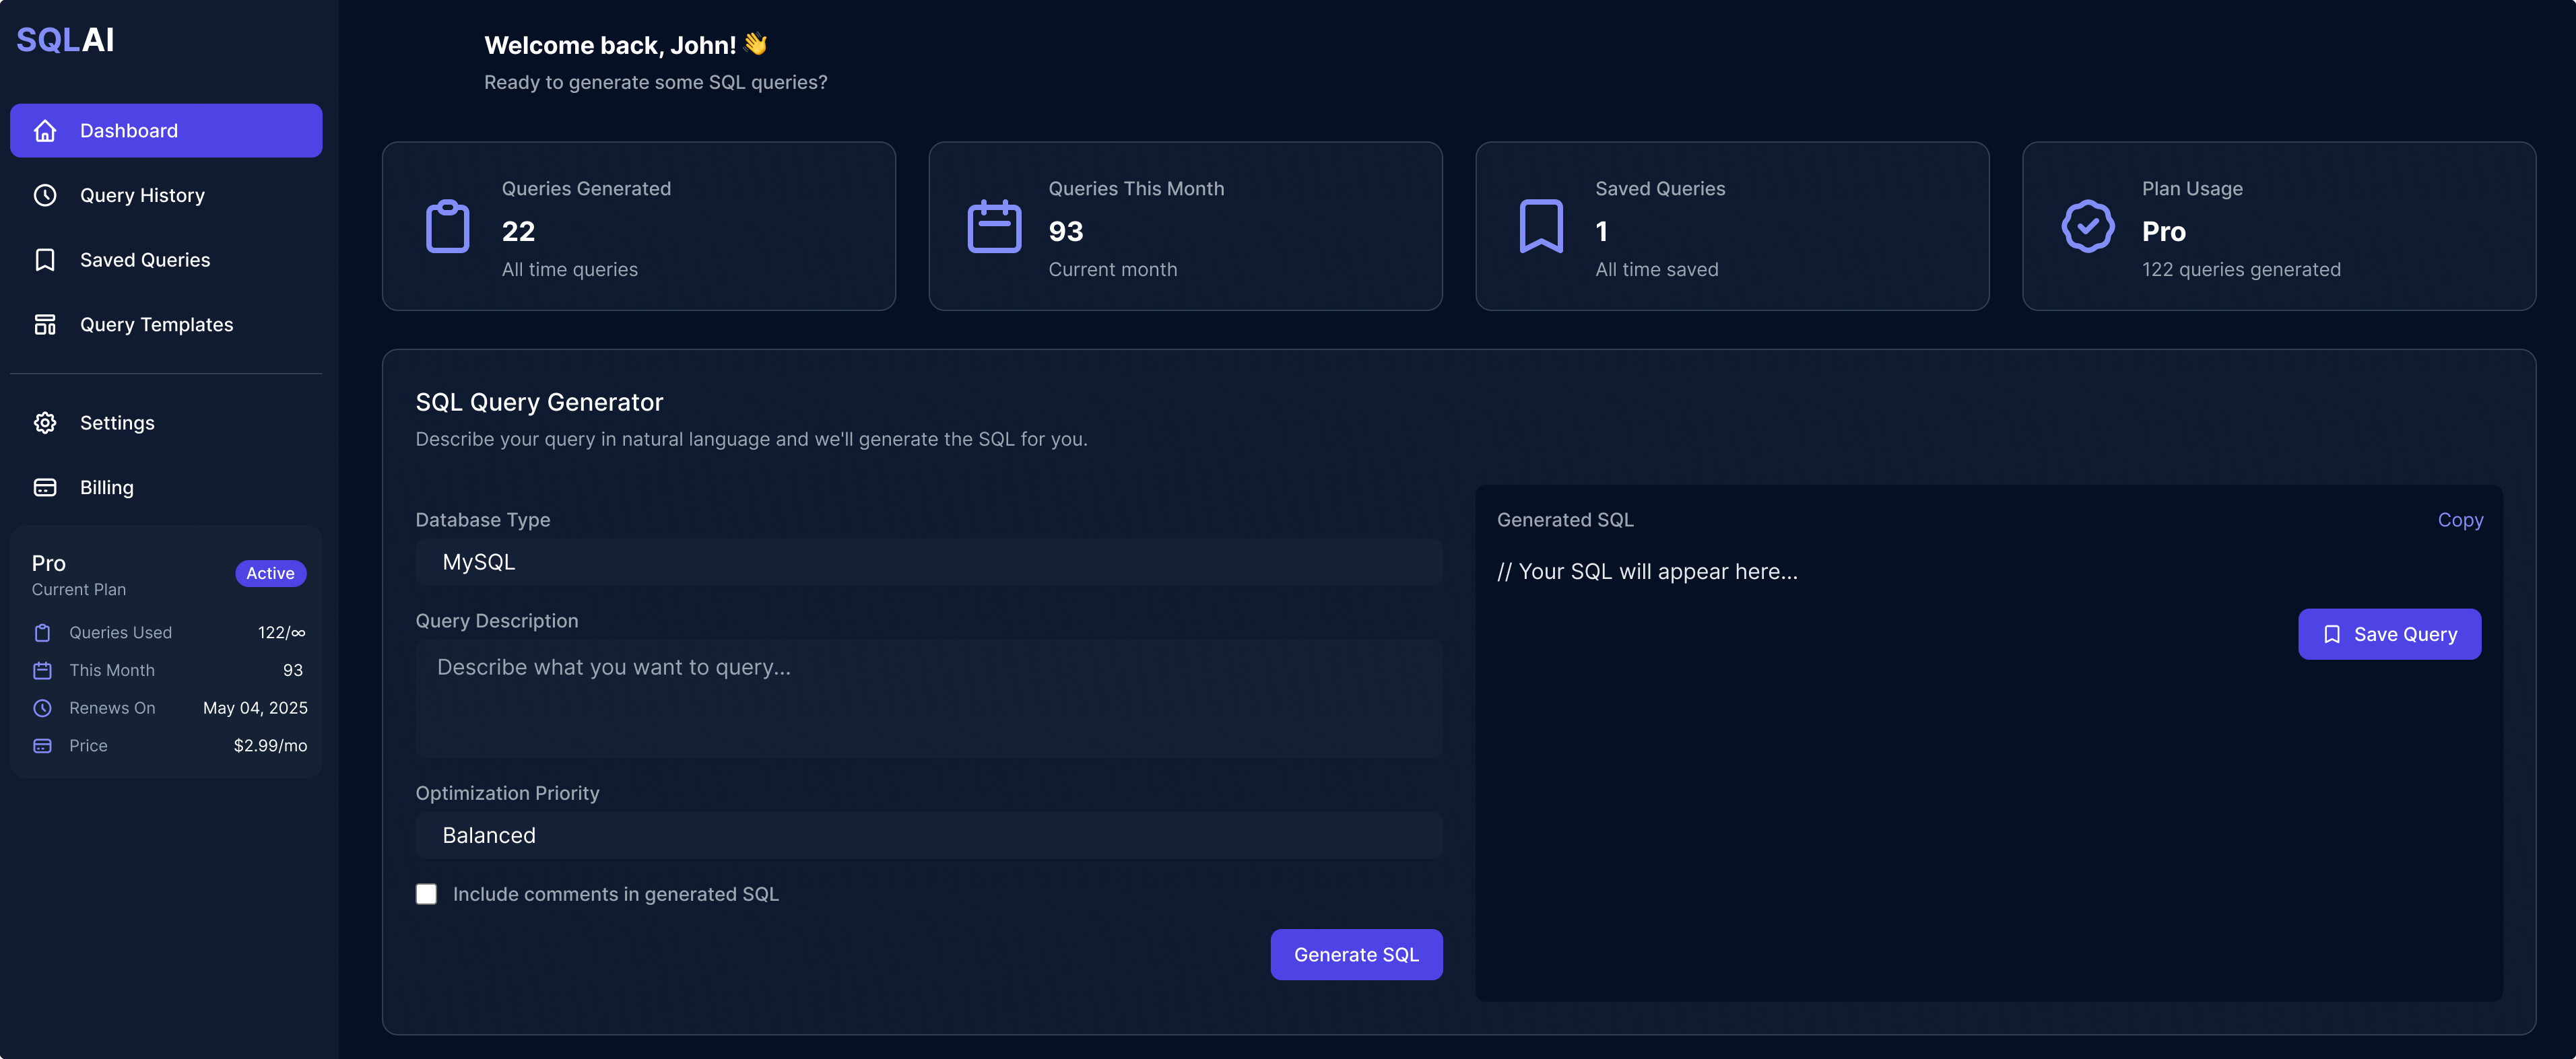Image resolution: width=2576 pixels, height=1059 pixels.
Task: Copy the generated SQL output
Action: pyautogui.click(x=2460, y=520)
